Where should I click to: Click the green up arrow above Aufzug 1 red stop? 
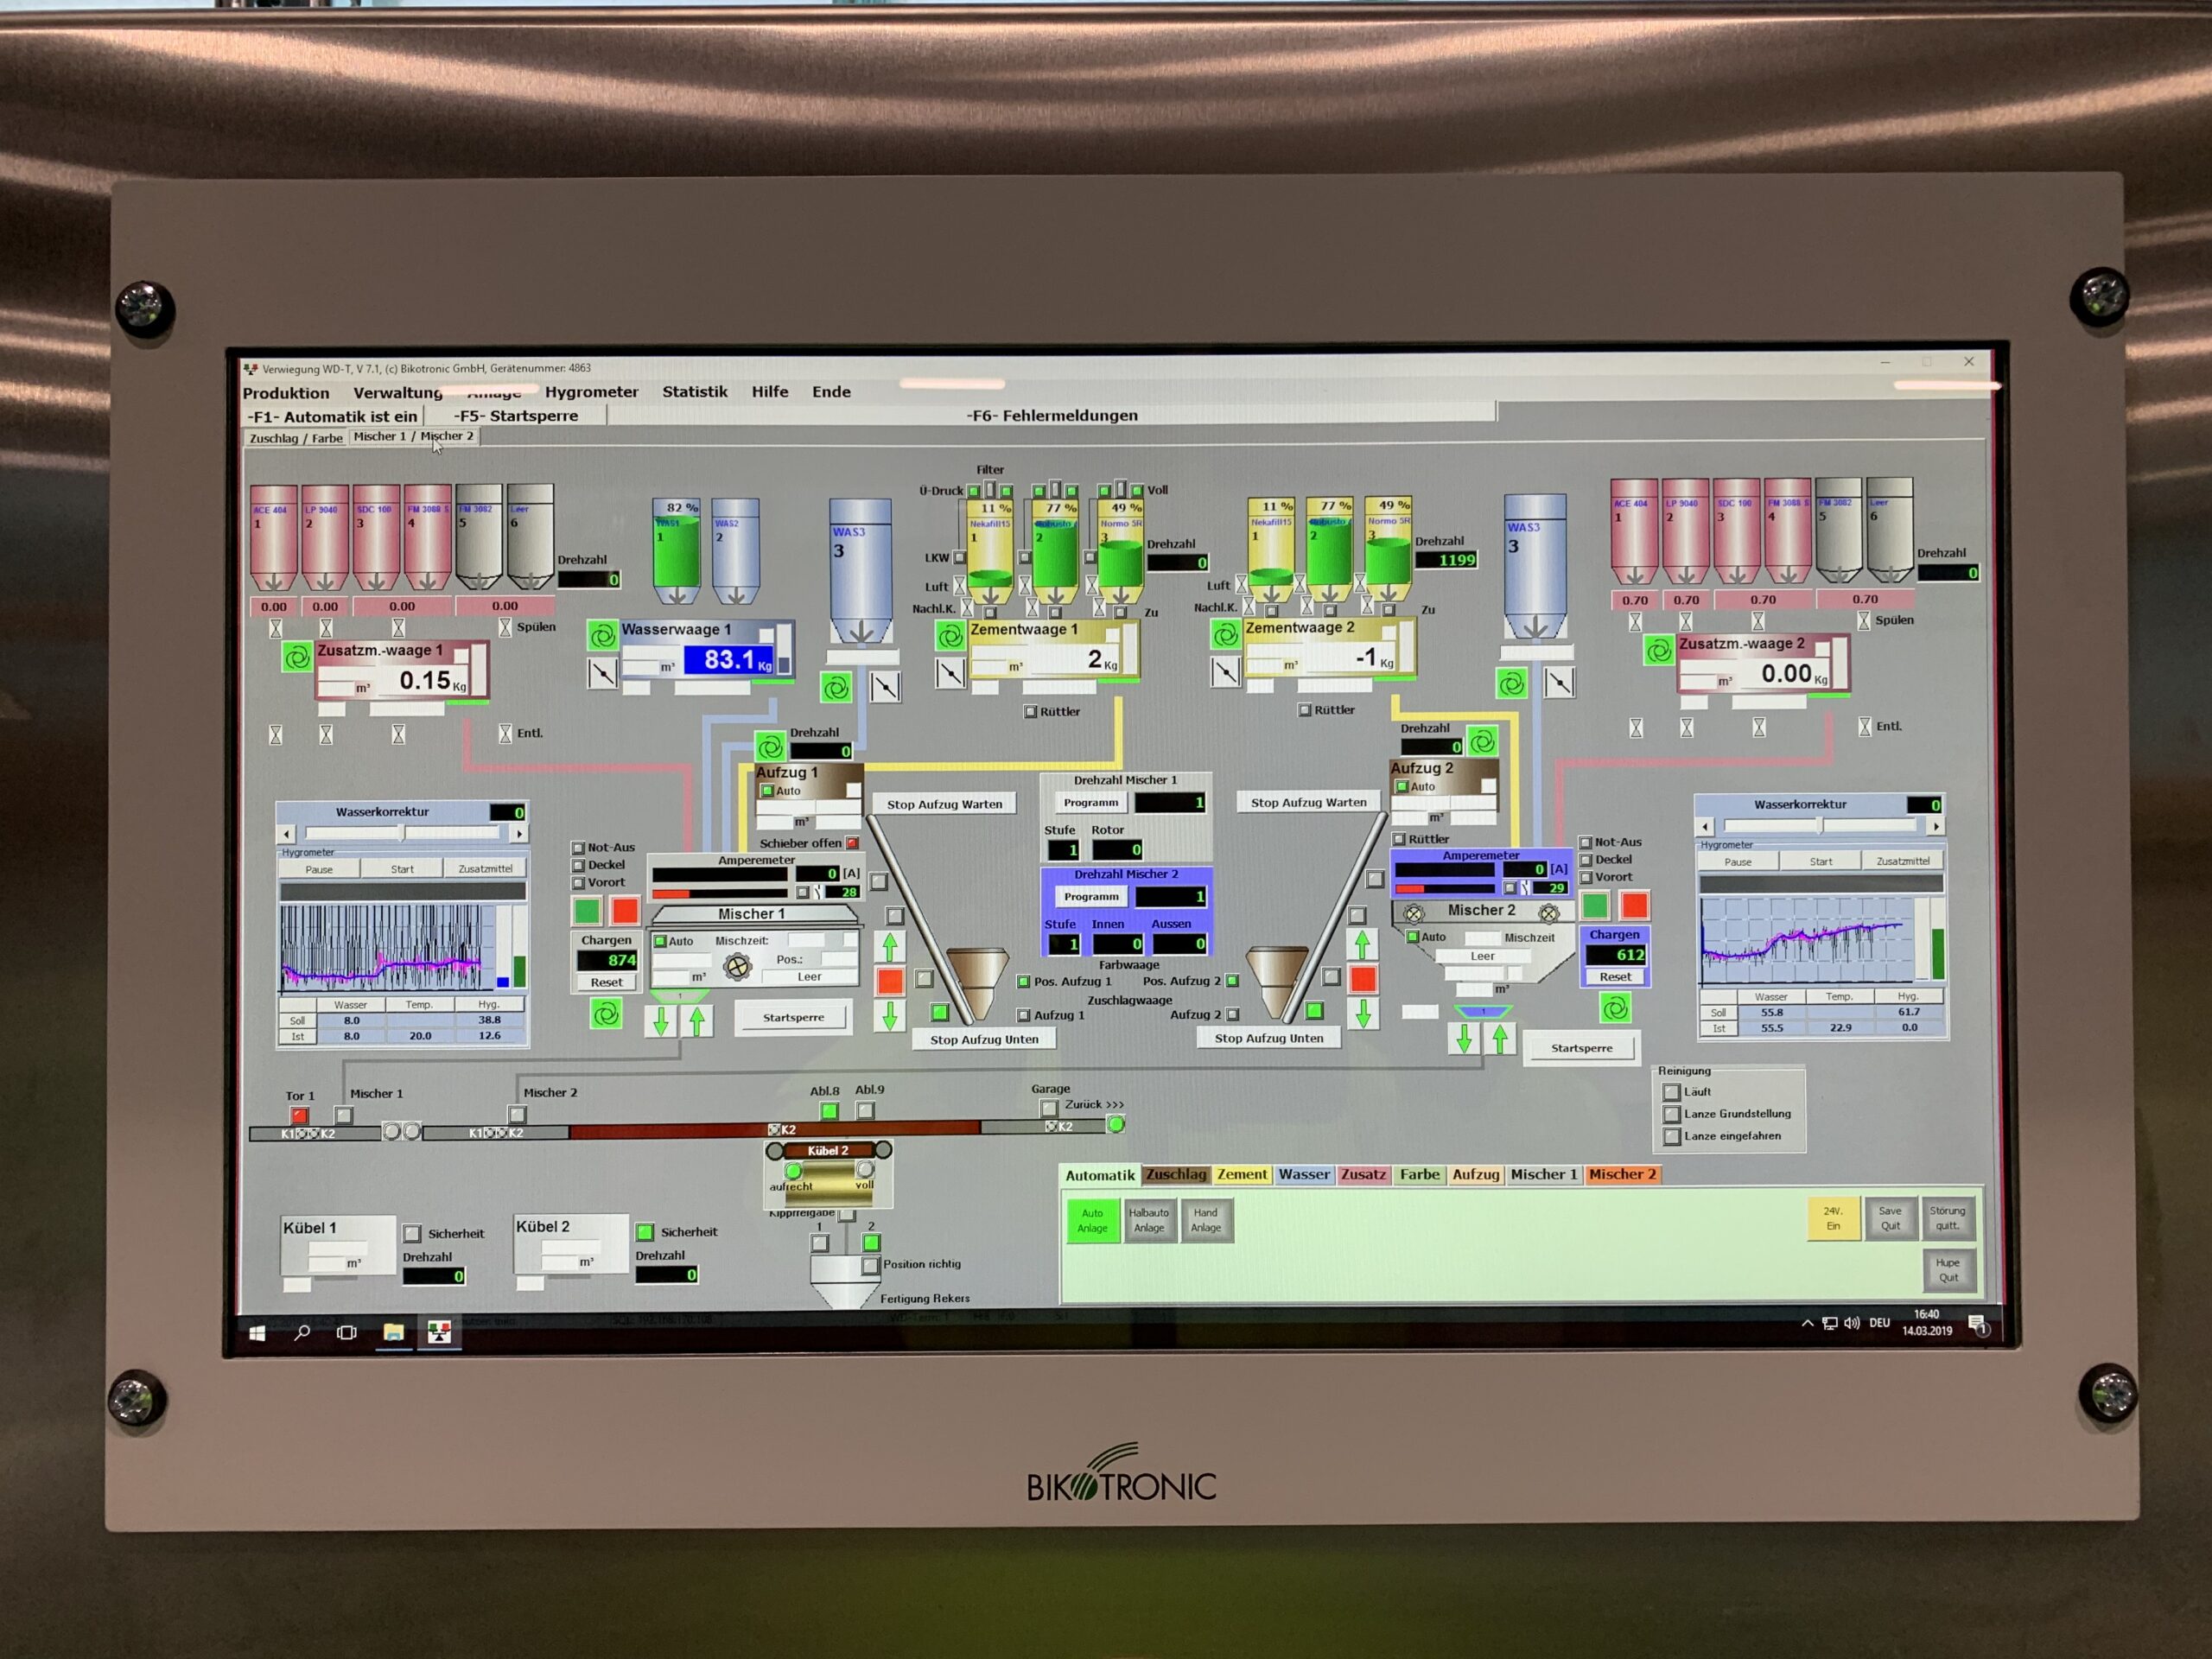[890, 946]
